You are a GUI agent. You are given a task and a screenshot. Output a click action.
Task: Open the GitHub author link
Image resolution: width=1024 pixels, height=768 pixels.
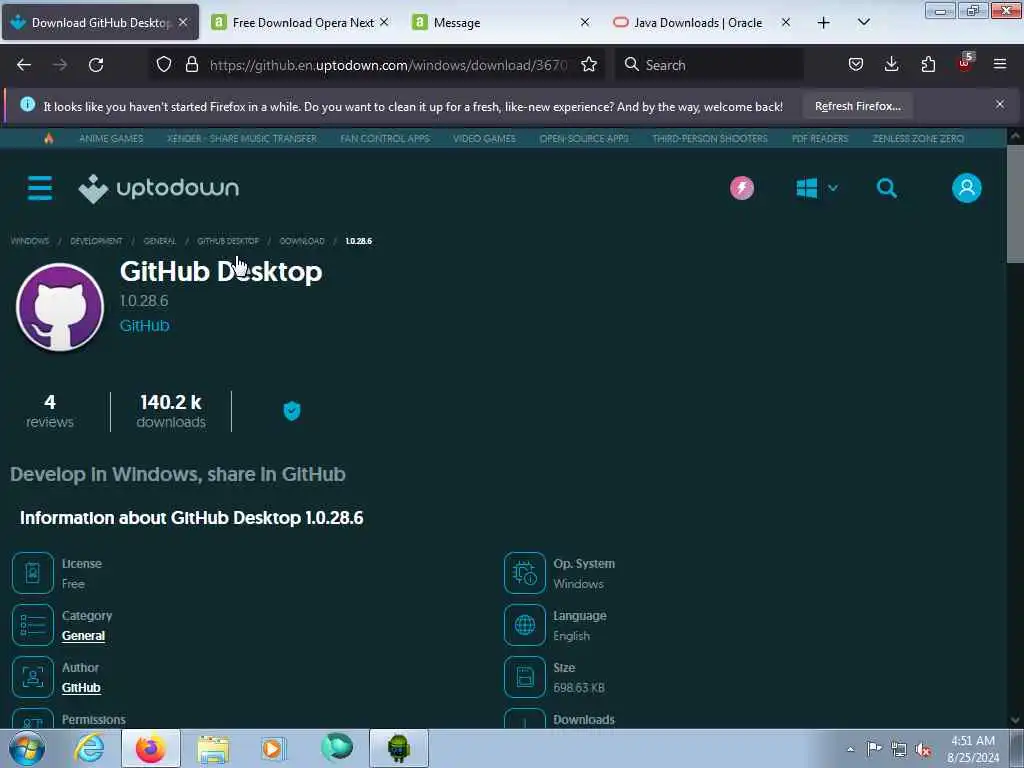coord(81,688)
